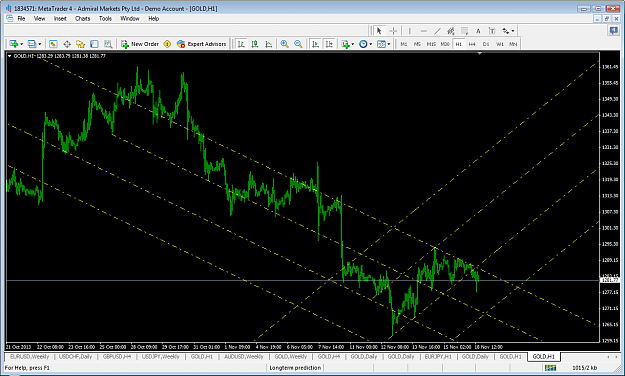
Task: Switch chart to Bar Chart mode
Action: tap(241, 44)
